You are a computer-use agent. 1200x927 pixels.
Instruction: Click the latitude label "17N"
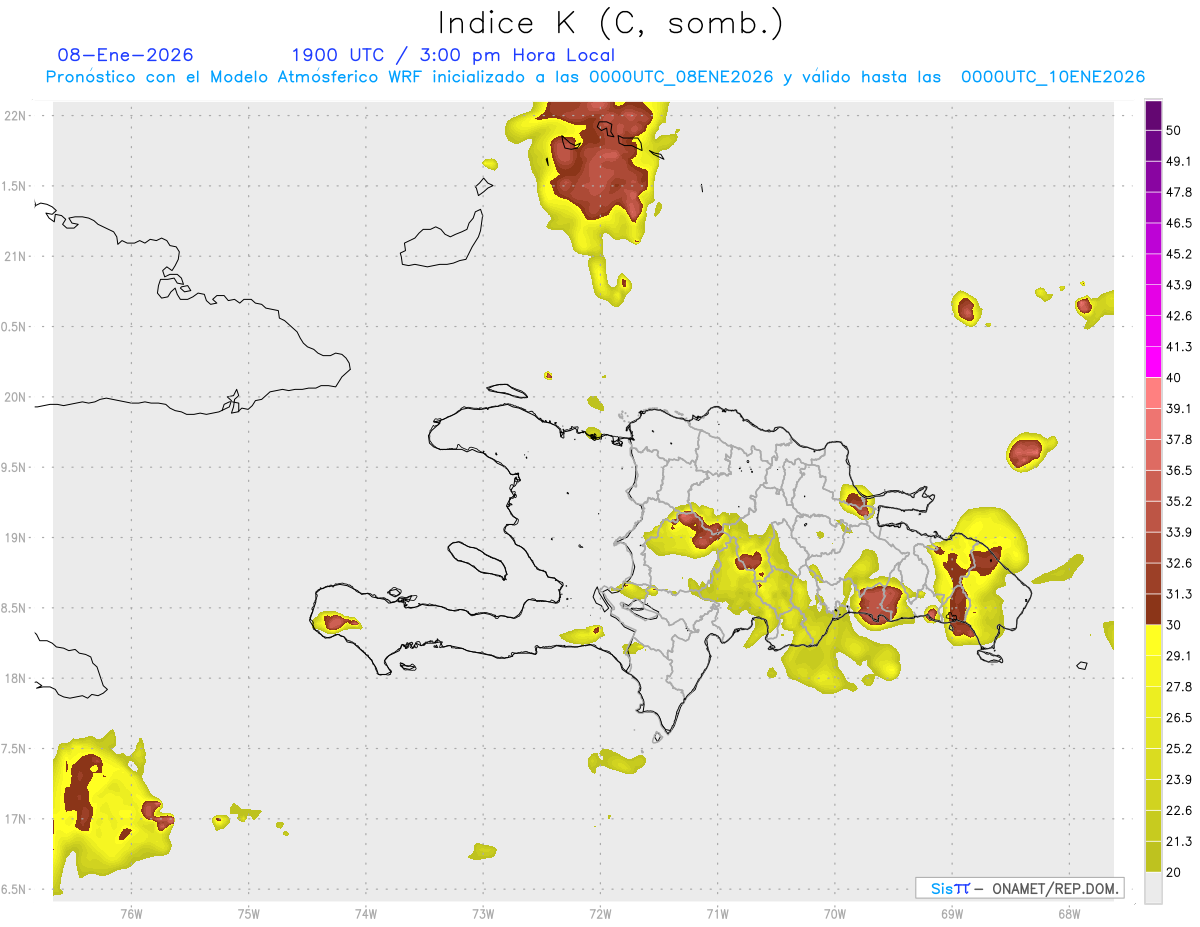click(x=17, y=819)
